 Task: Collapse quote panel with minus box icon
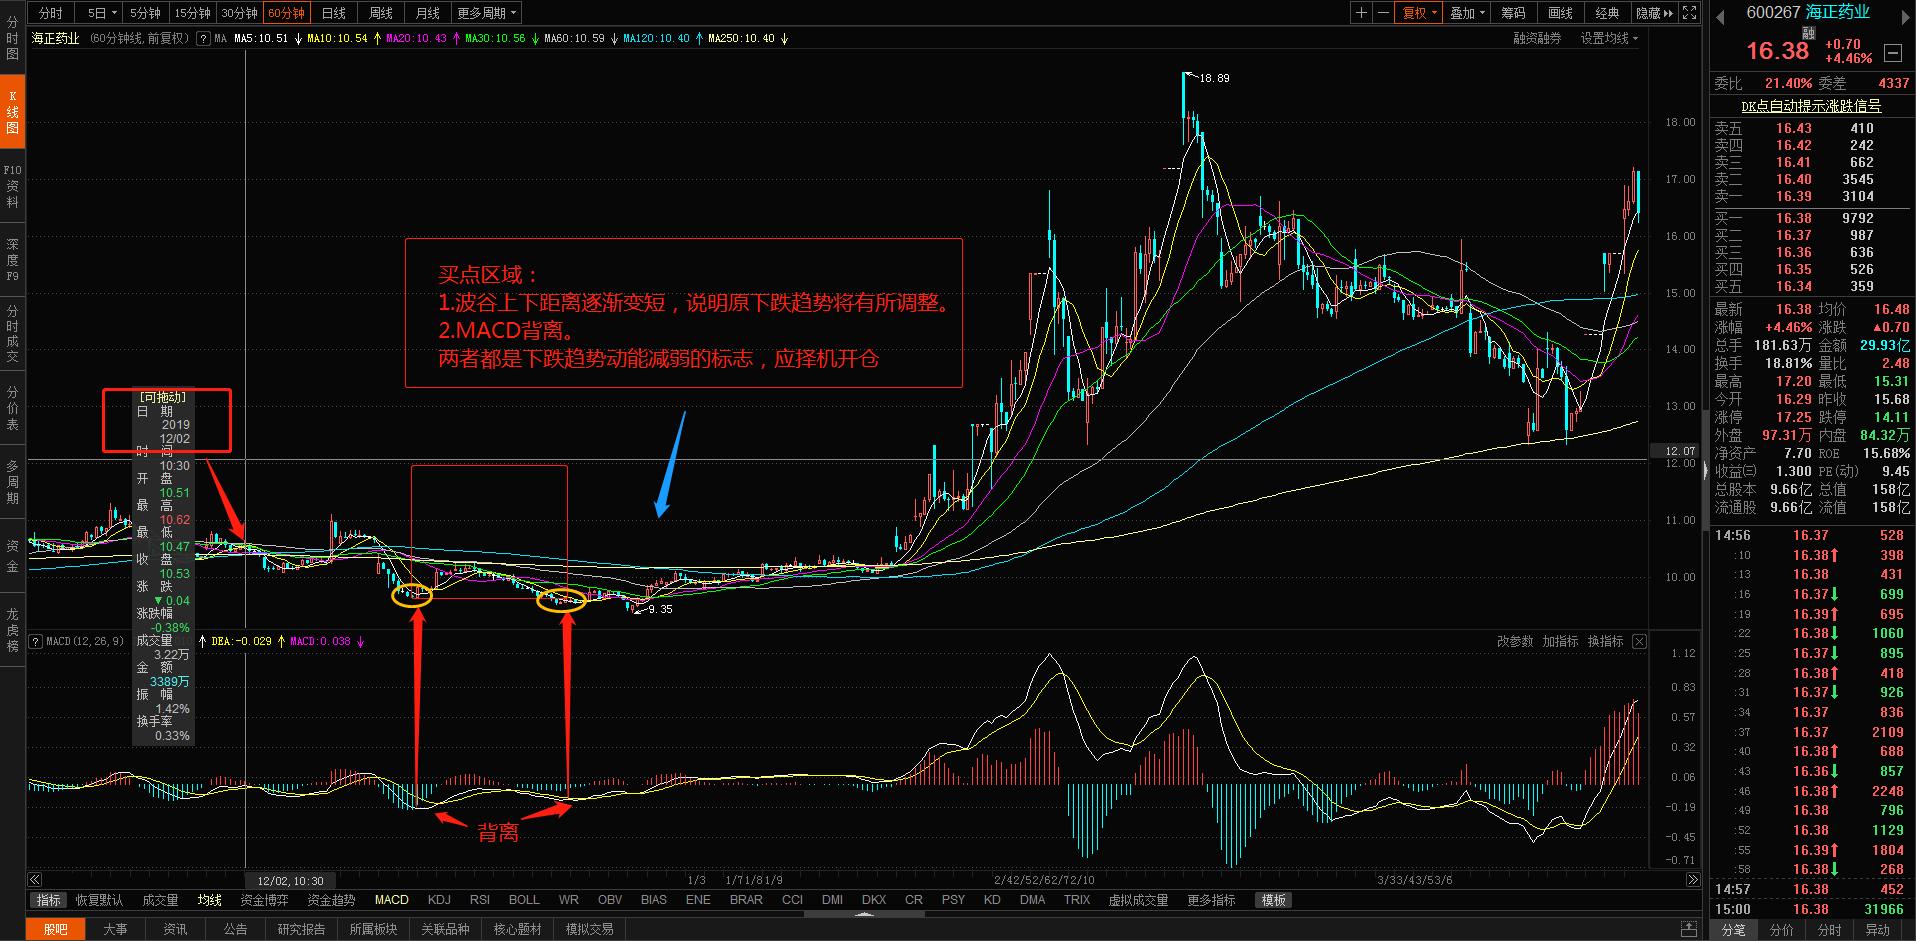coord(1893,52)
